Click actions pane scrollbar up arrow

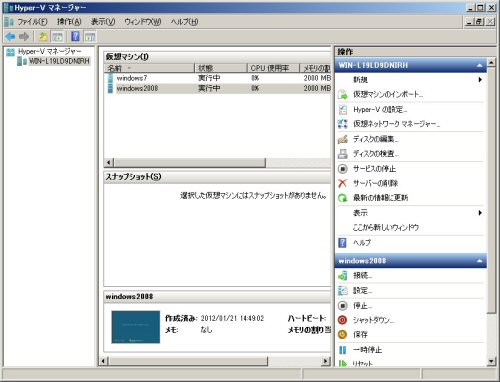click(x=491, y=62)
